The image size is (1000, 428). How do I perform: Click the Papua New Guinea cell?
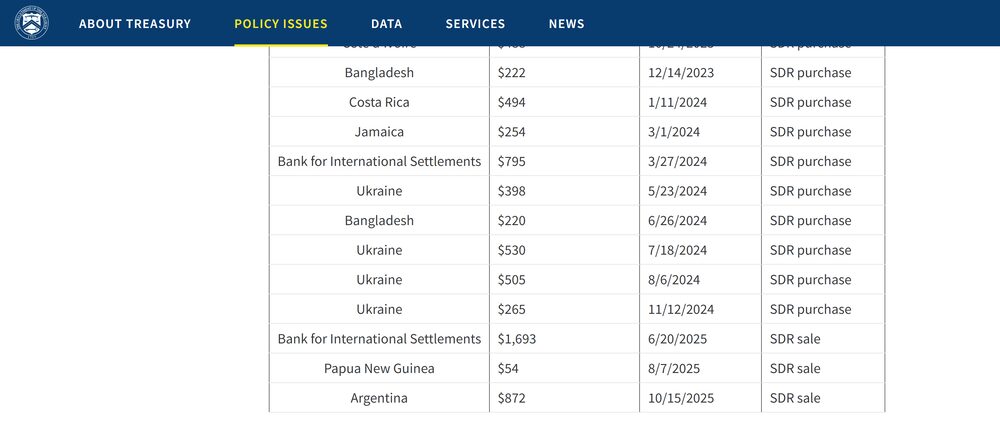(x=379, y=369)
